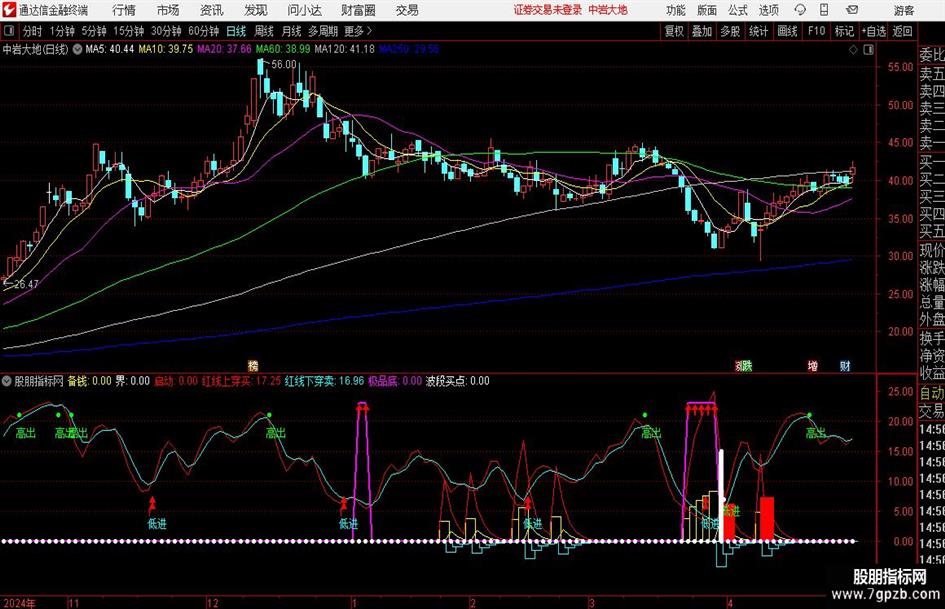Switch to the 周线 weekly tab
945x609 pixels.
click(x=264, y=31)
